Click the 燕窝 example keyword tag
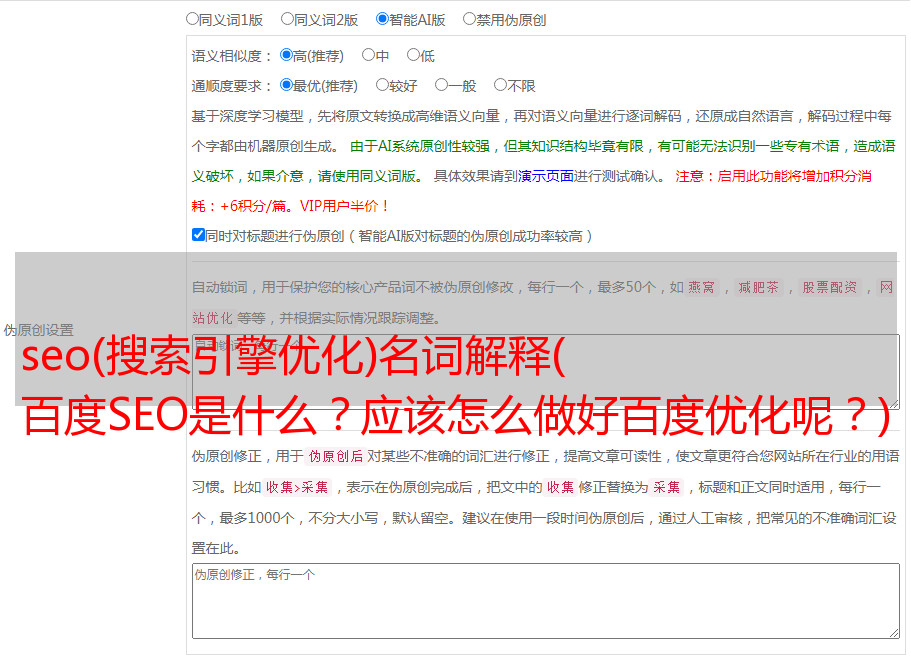This screenshot has height=658, width=911. pos(701,287)
